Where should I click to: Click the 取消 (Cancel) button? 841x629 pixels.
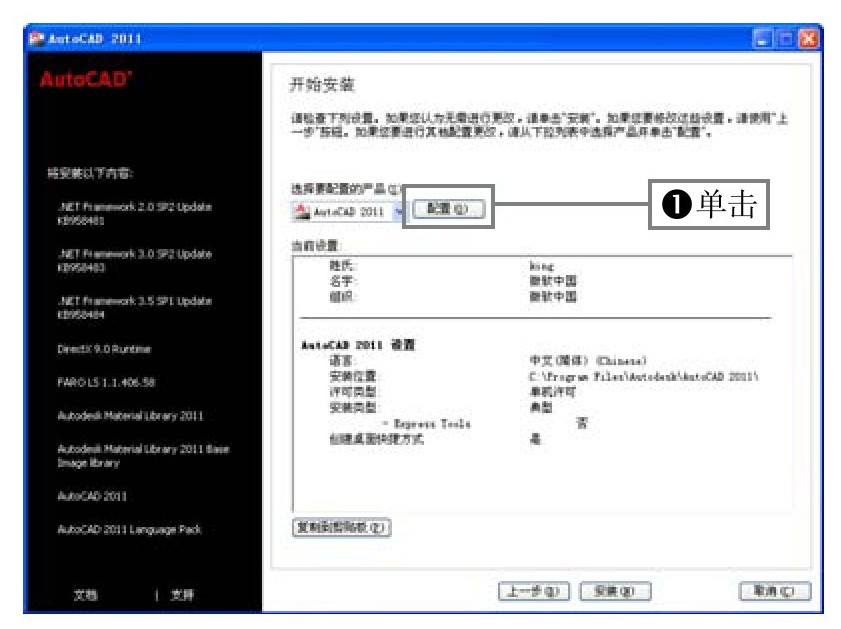click(x=774, y=591)
